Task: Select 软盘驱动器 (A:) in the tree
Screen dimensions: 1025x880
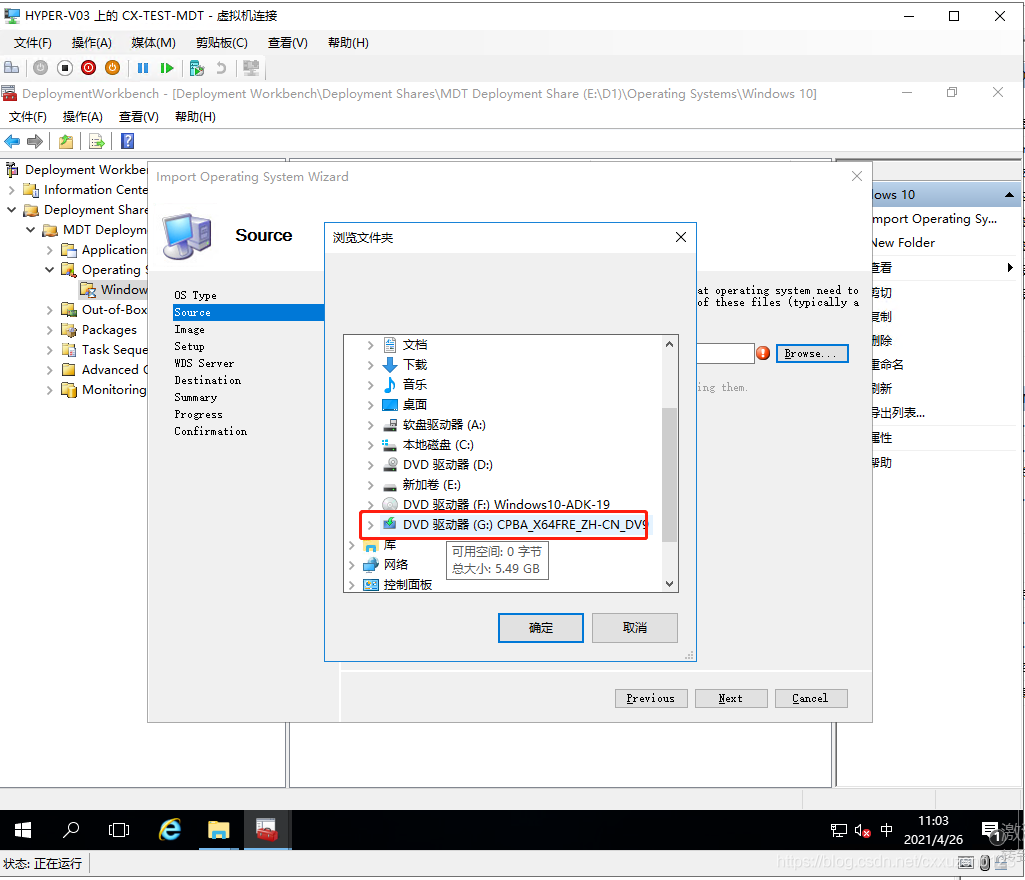Action: pyautogui.click(x=444, y=425)
